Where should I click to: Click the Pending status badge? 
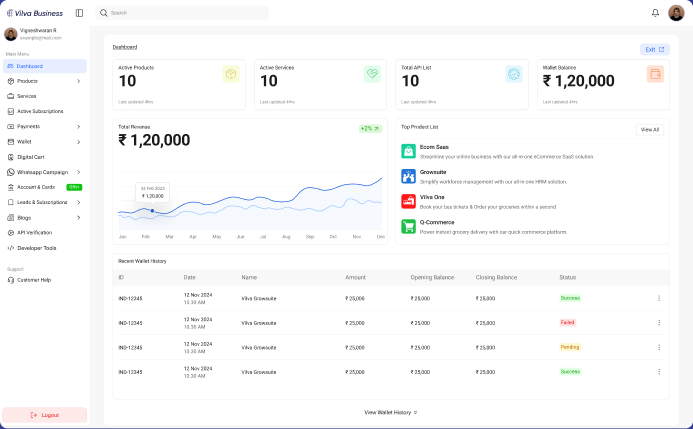[570, 347]
